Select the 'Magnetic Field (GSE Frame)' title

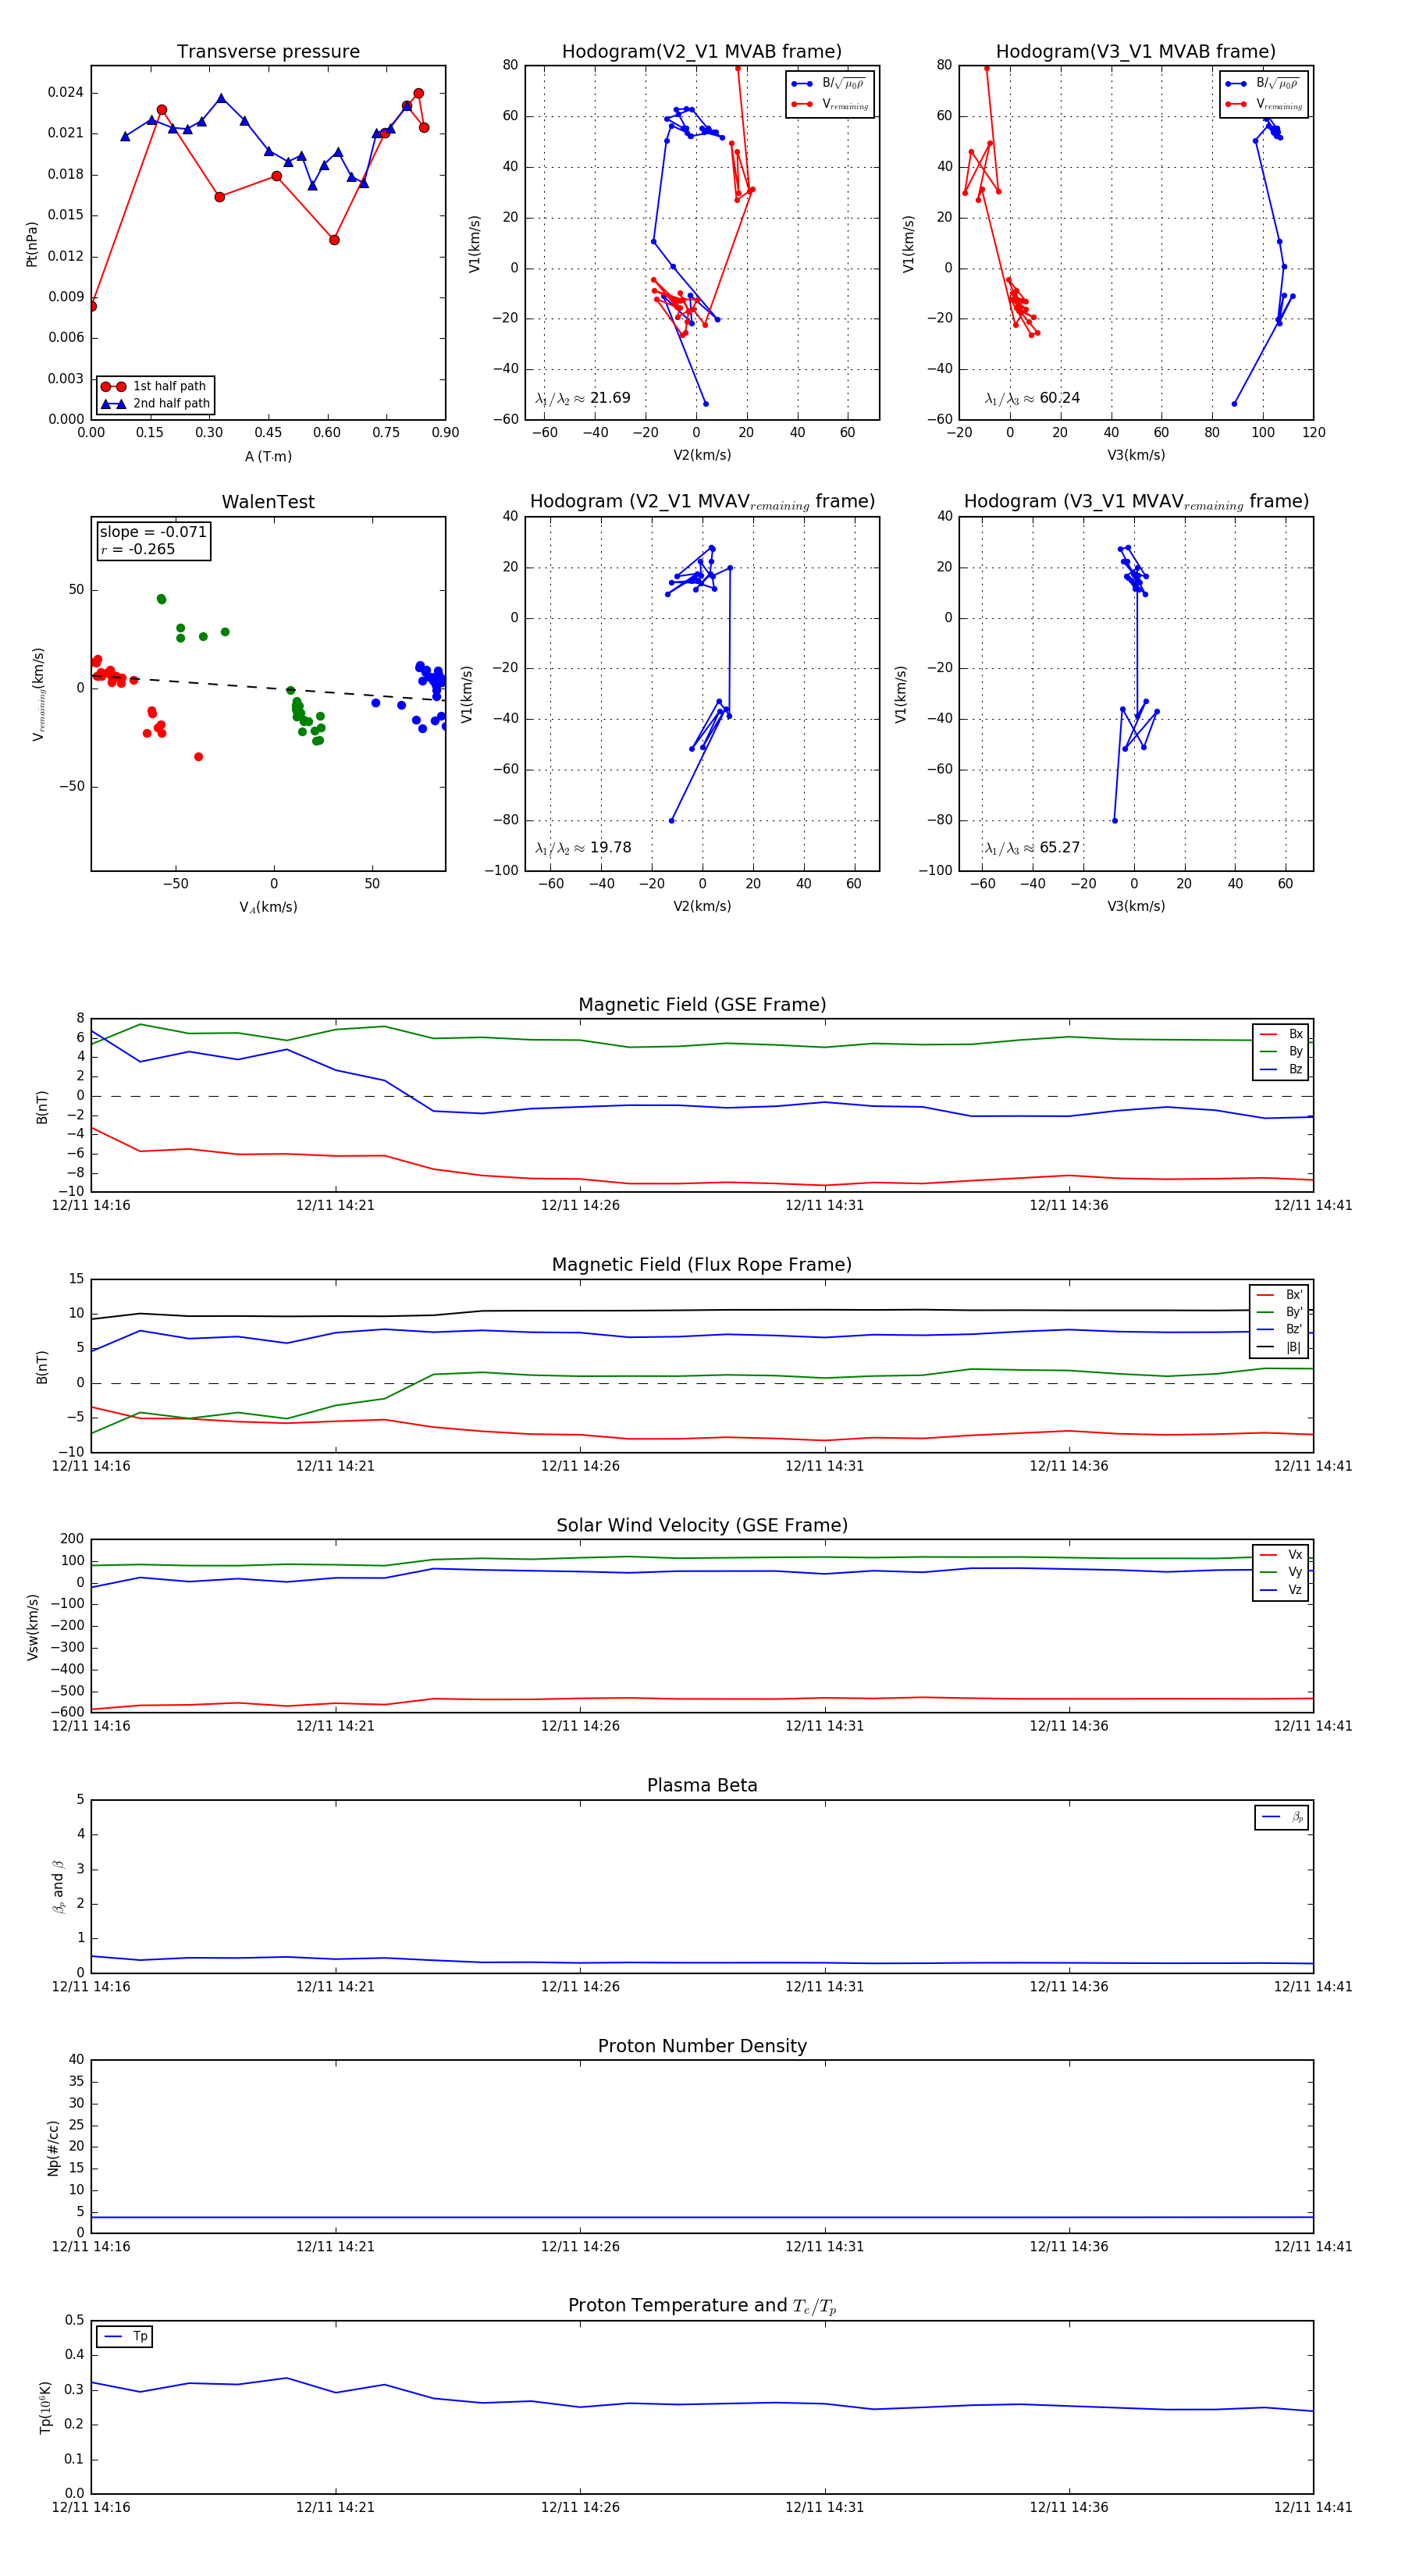click(x=702, y=1005)
